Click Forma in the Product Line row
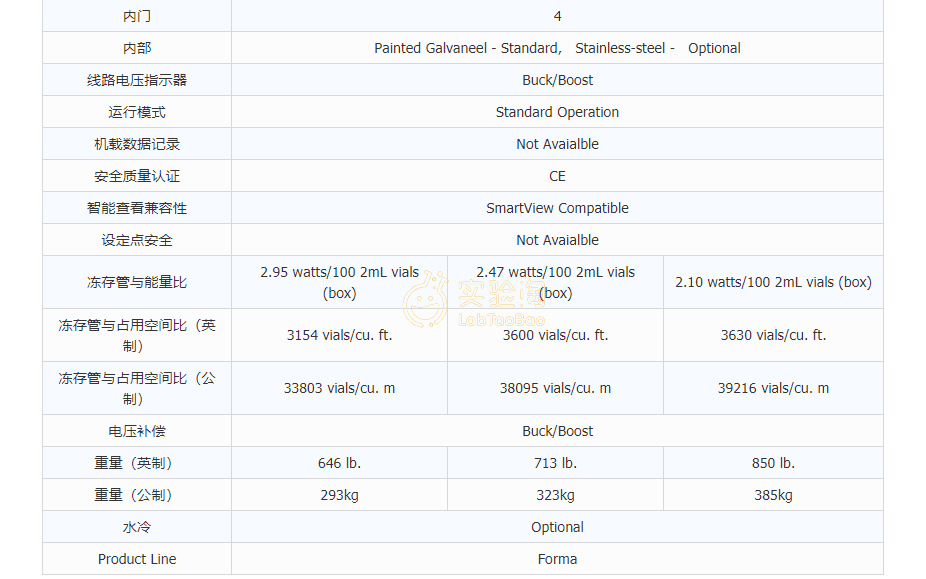This screenshot has width=926, height=579. coord(557,559)
